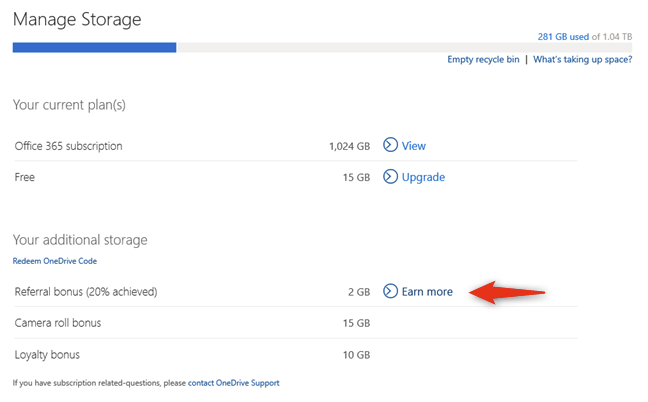
Task: Select the Free plan's 15 GB value
Action: point(356,178)
